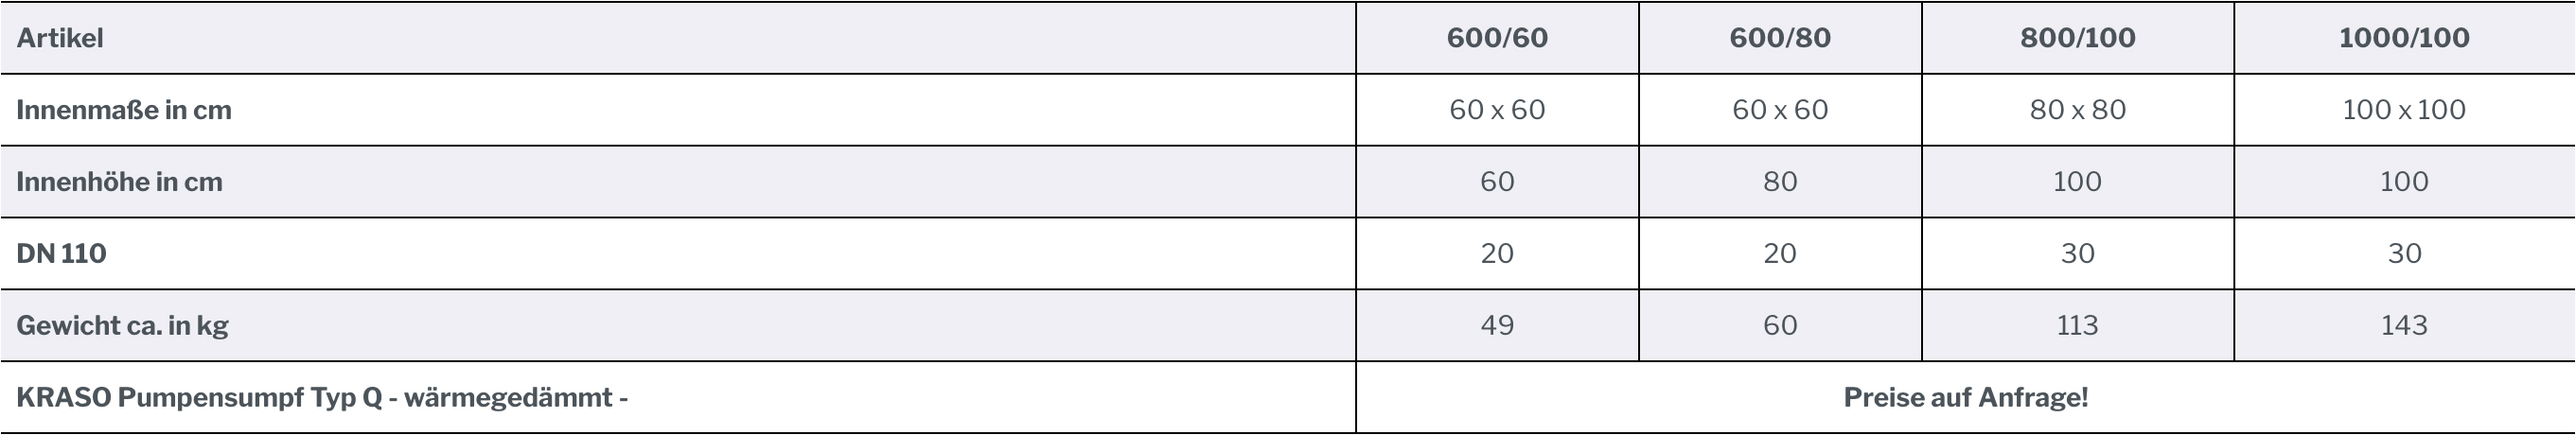Click 'KRASO Pumpensumpf Typ Q - wärmegedämmt -' label
The image size is (2576, 435).
point(322,398)
